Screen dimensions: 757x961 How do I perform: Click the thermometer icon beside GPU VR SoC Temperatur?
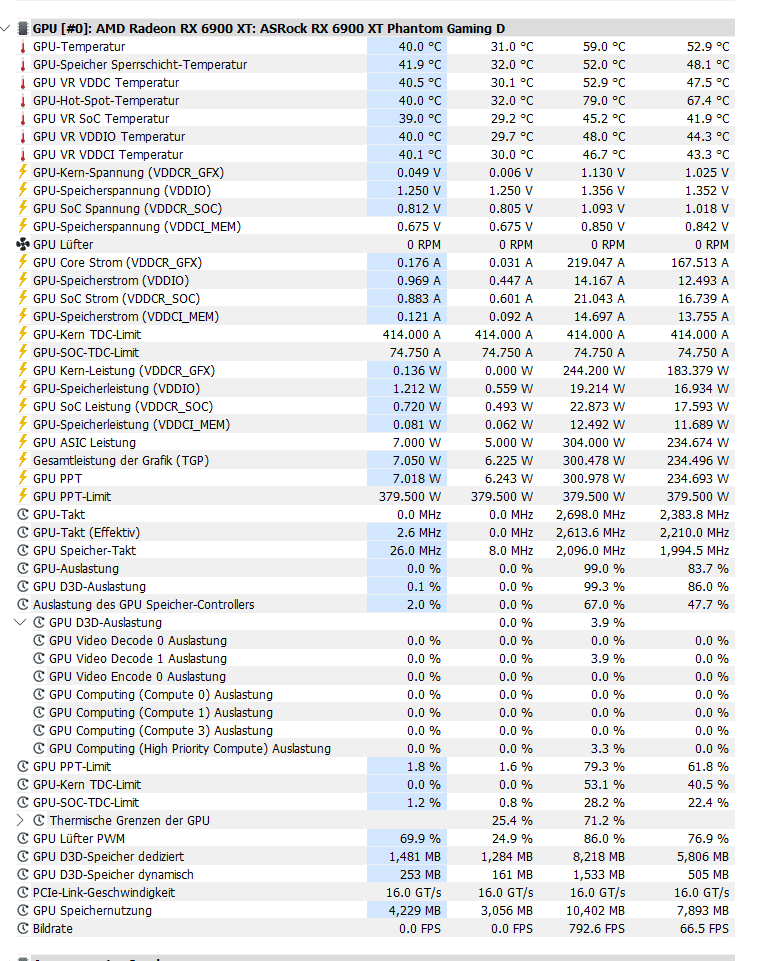tap(23, 118)
